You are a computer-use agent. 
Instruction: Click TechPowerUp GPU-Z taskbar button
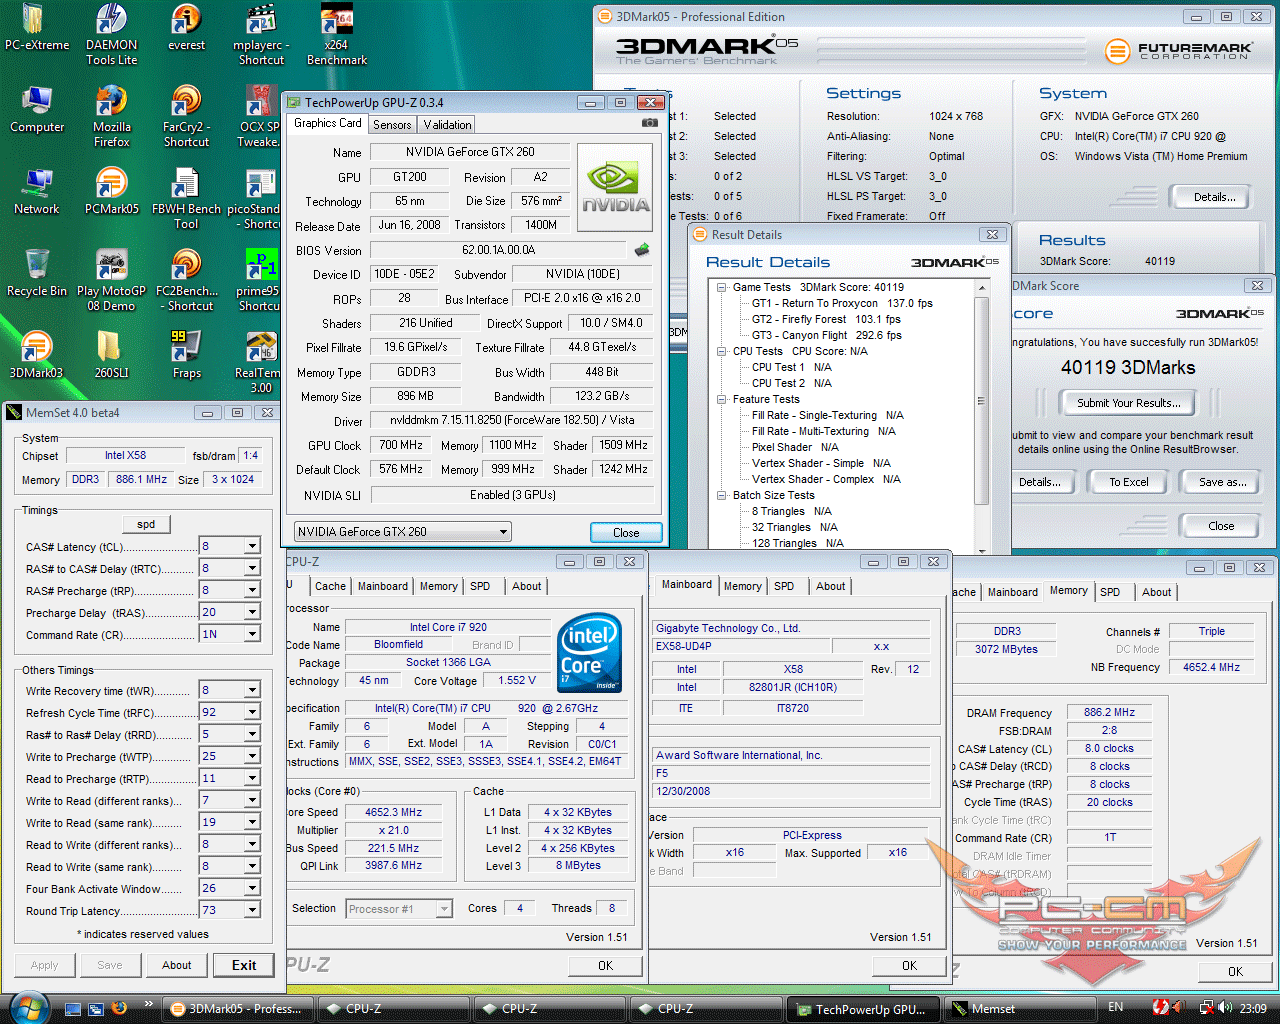(x=865, y=1009)
